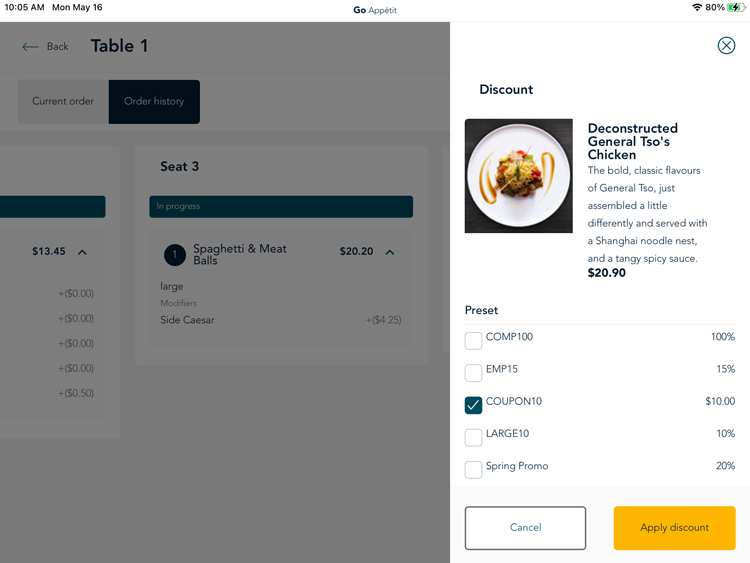Viewport: 750px width, 563px height.
Task: Close the Discount panel with X icon
Action: (726, 45)
